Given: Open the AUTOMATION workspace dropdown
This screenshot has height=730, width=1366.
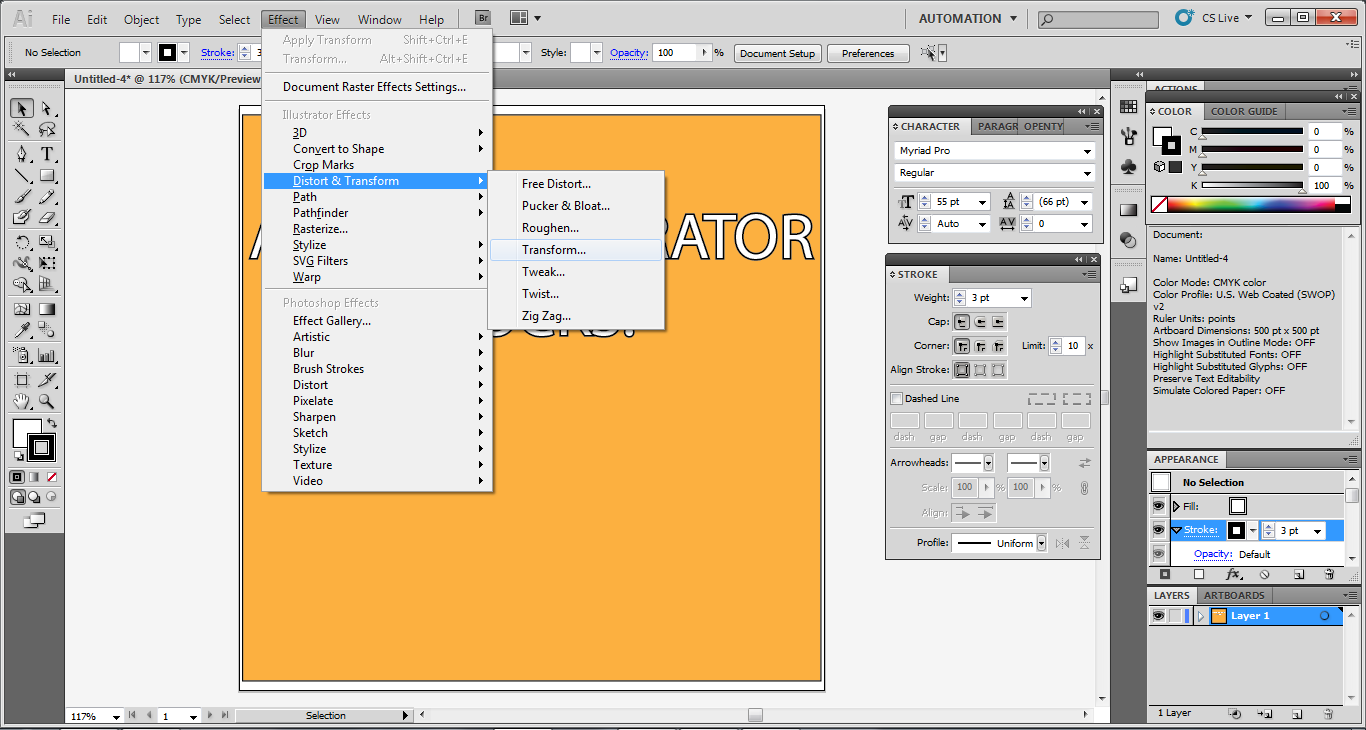Looking at the screenshot, I should tap(968, 18).
